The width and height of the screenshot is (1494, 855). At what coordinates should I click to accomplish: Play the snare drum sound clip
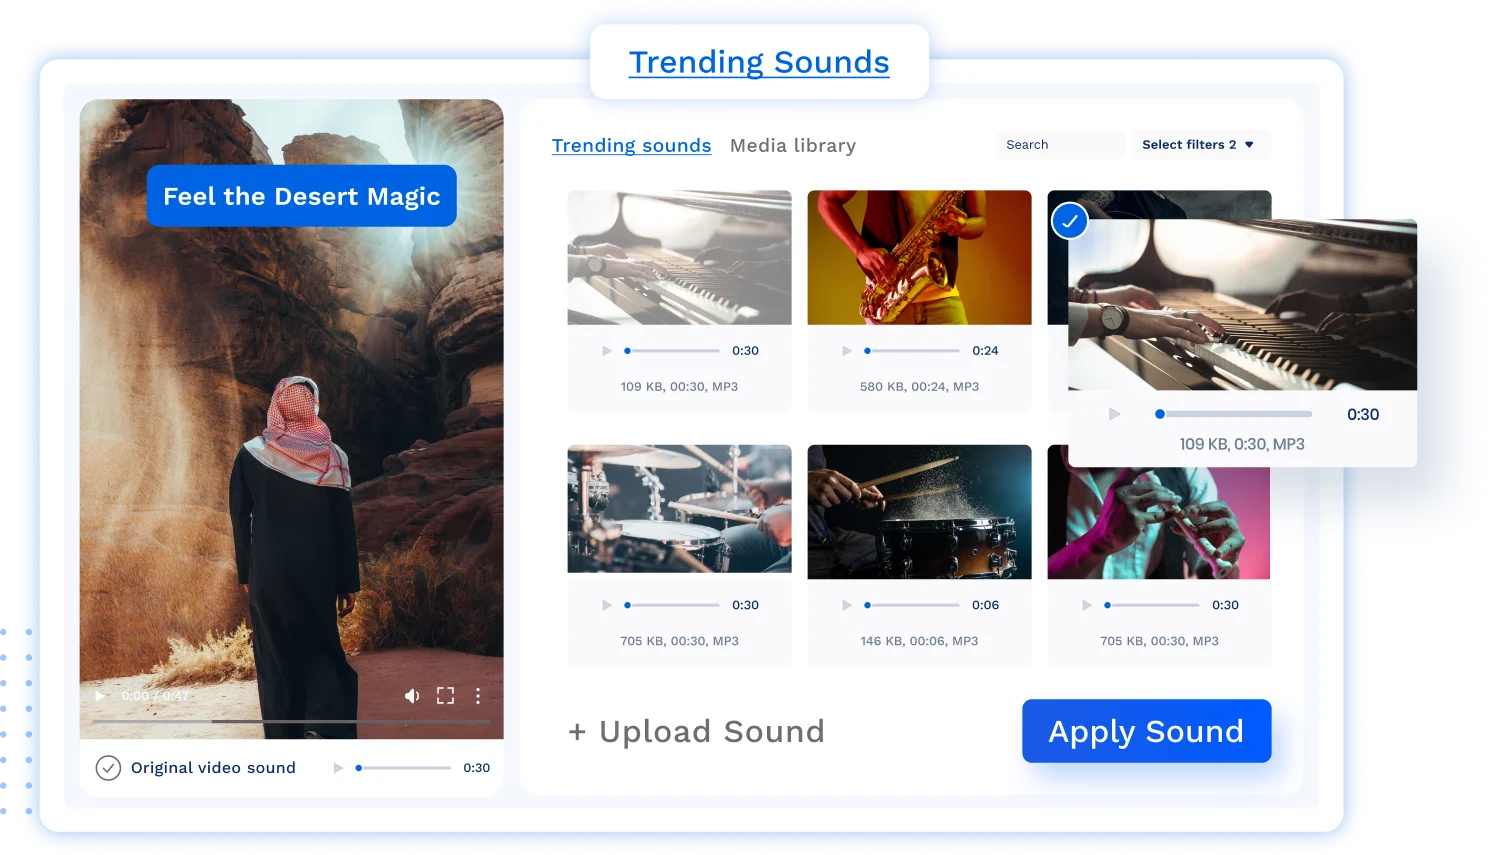pos(847,605)
